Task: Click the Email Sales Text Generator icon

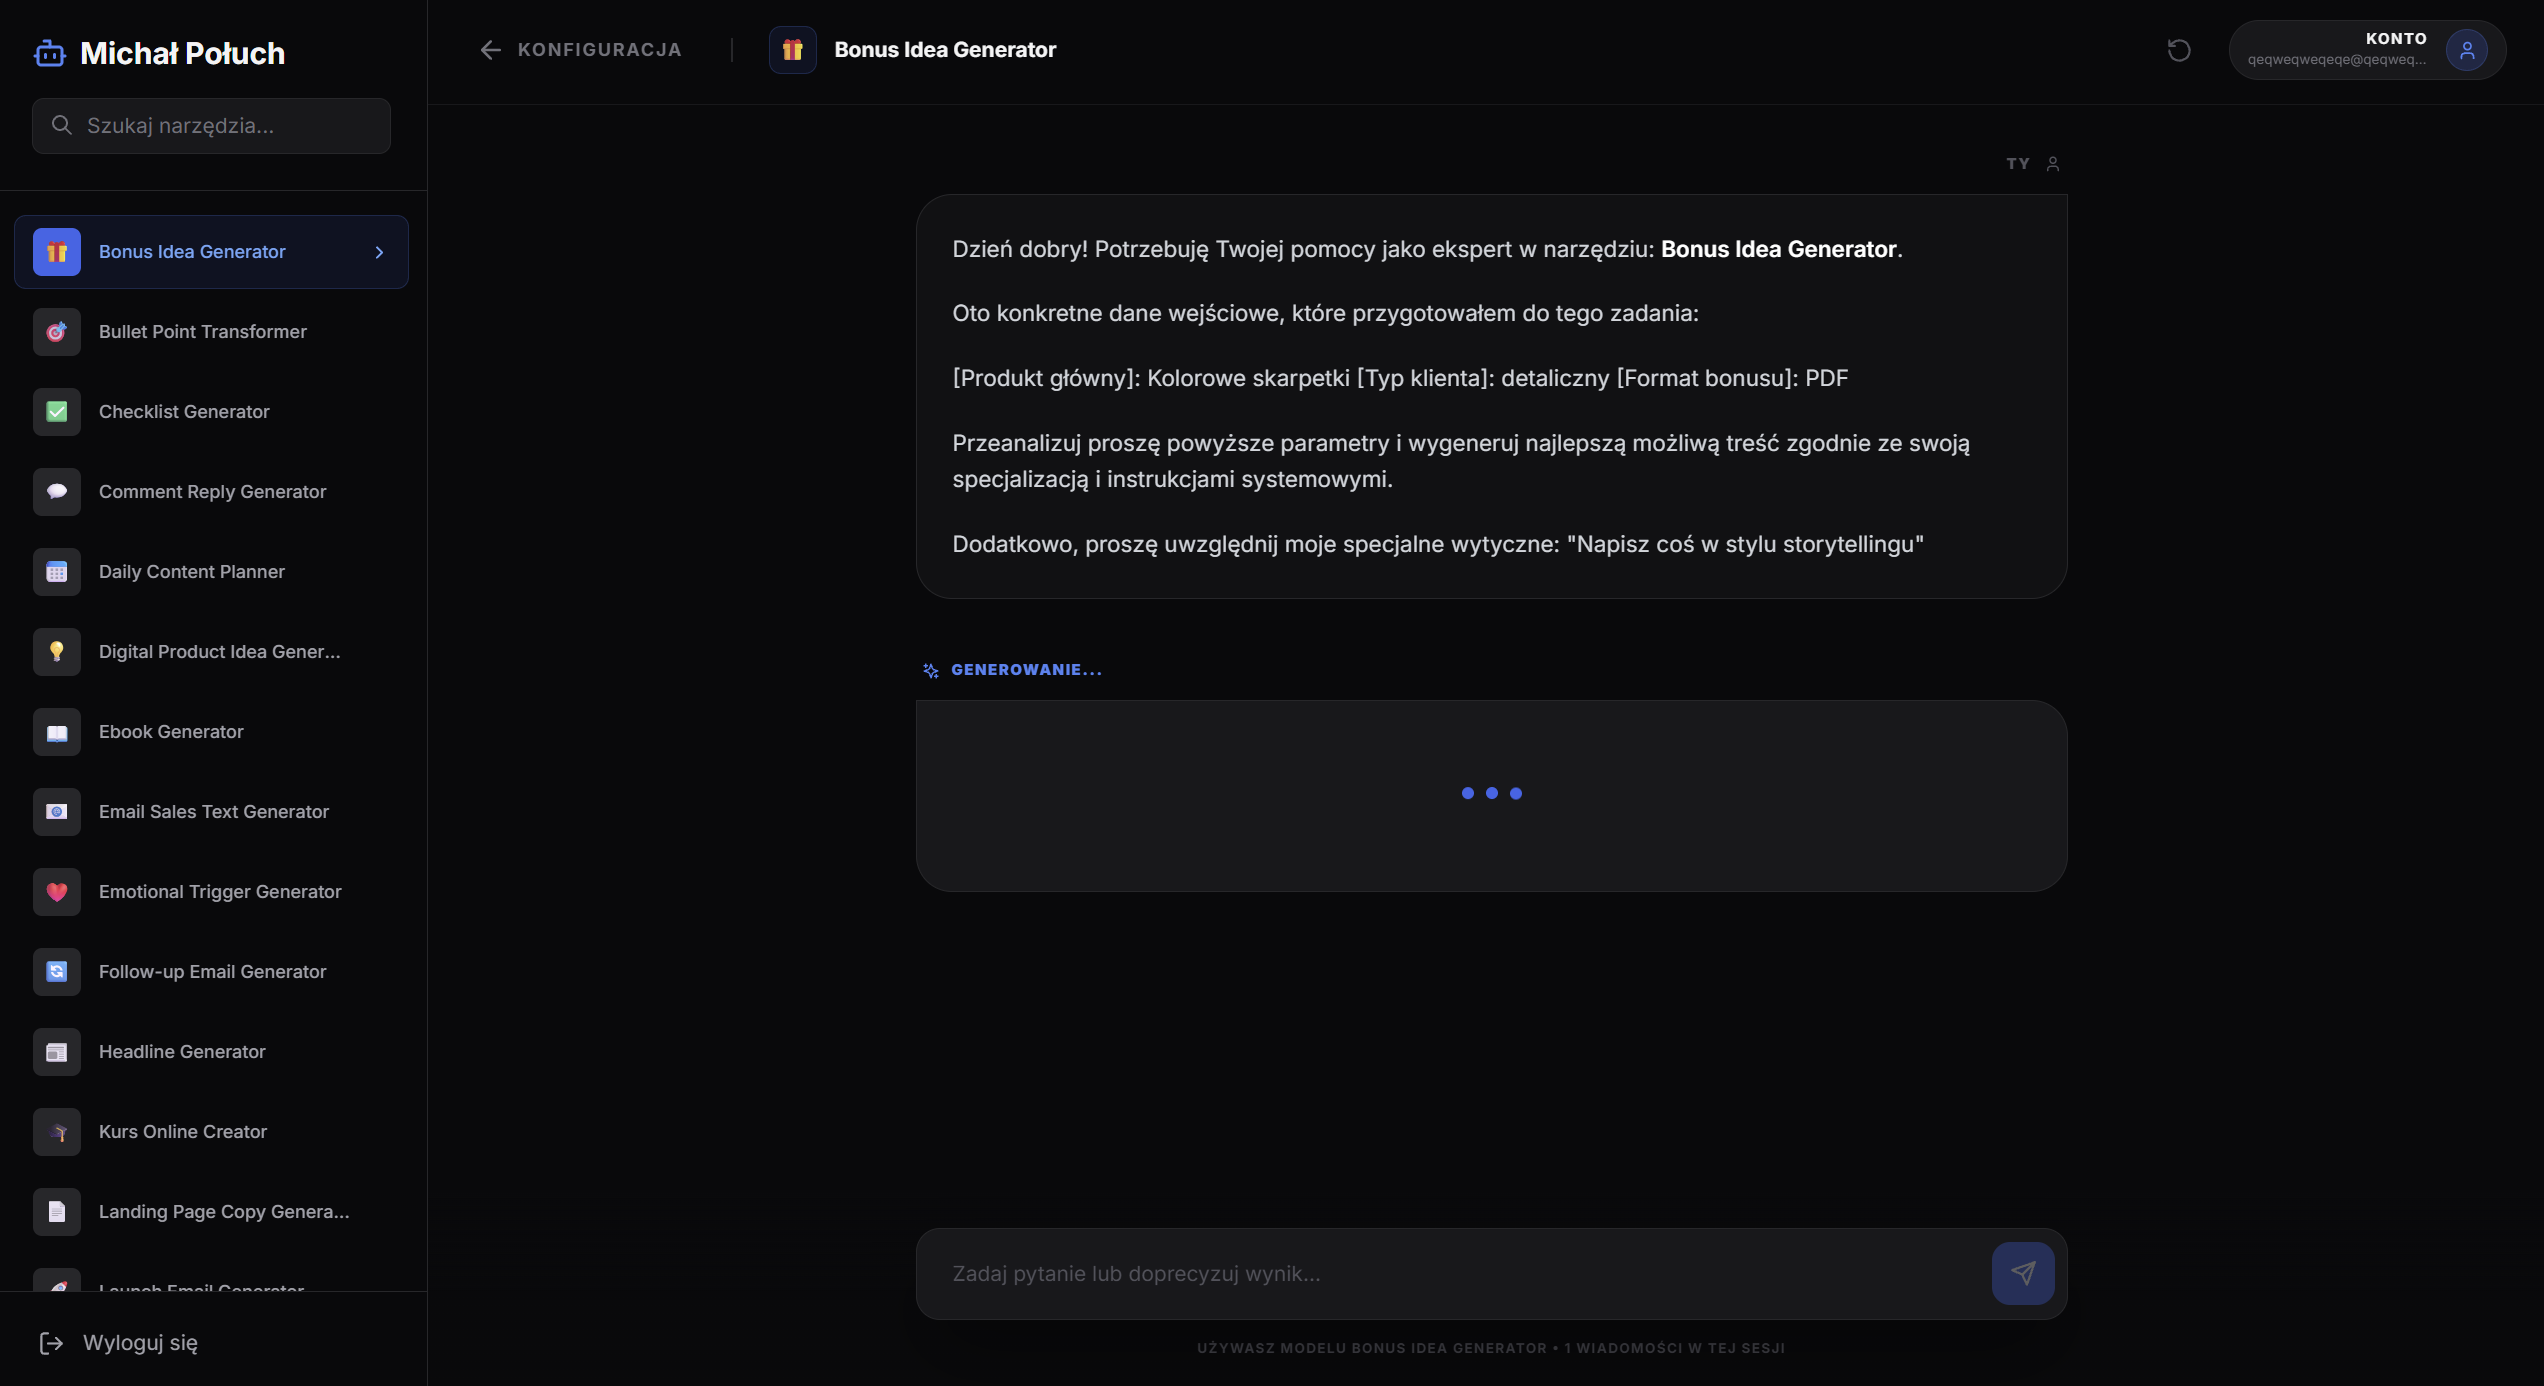Action: click(57, 812)
